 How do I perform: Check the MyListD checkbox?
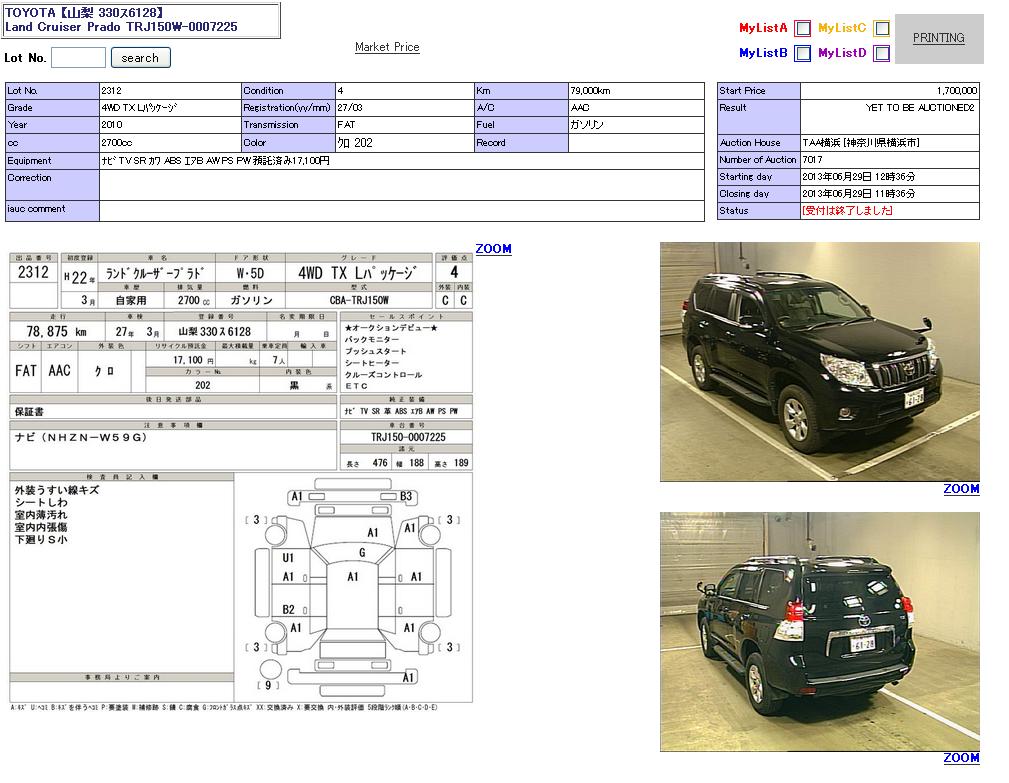pyautogui.click(x=881, y=54)
